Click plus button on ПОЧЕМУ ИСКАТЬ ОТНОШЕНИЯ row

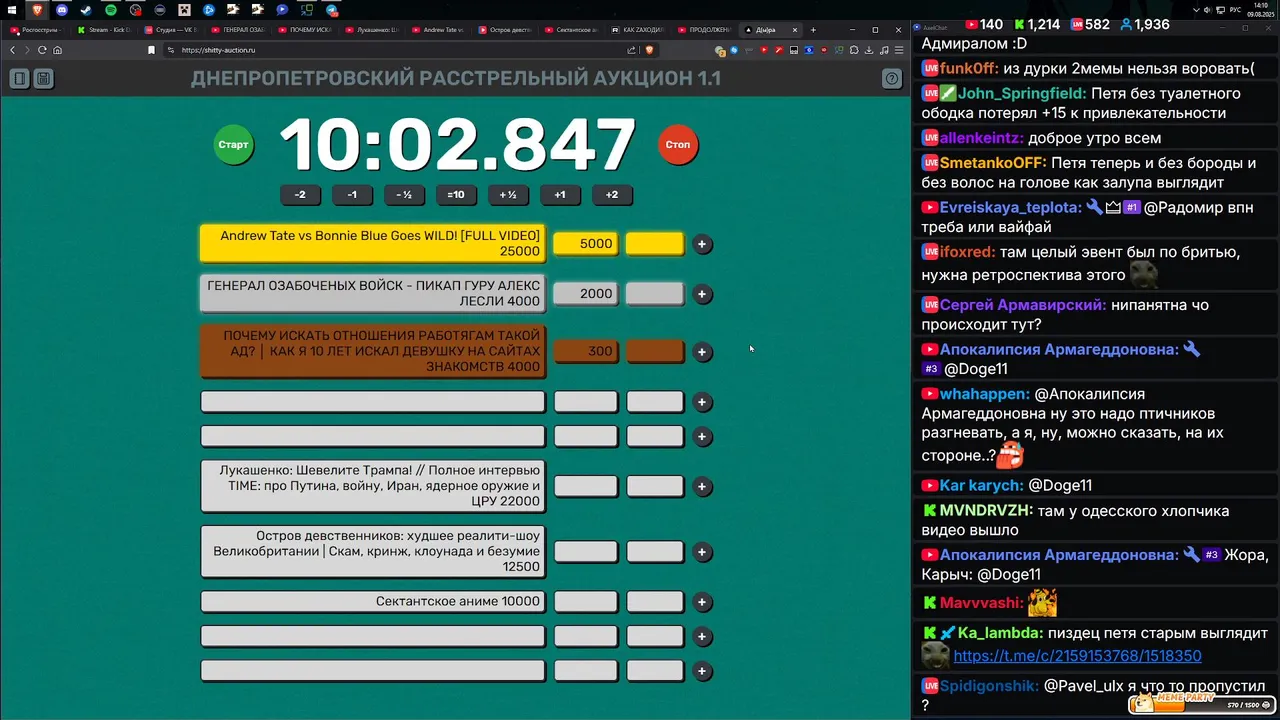coord(702,352)
